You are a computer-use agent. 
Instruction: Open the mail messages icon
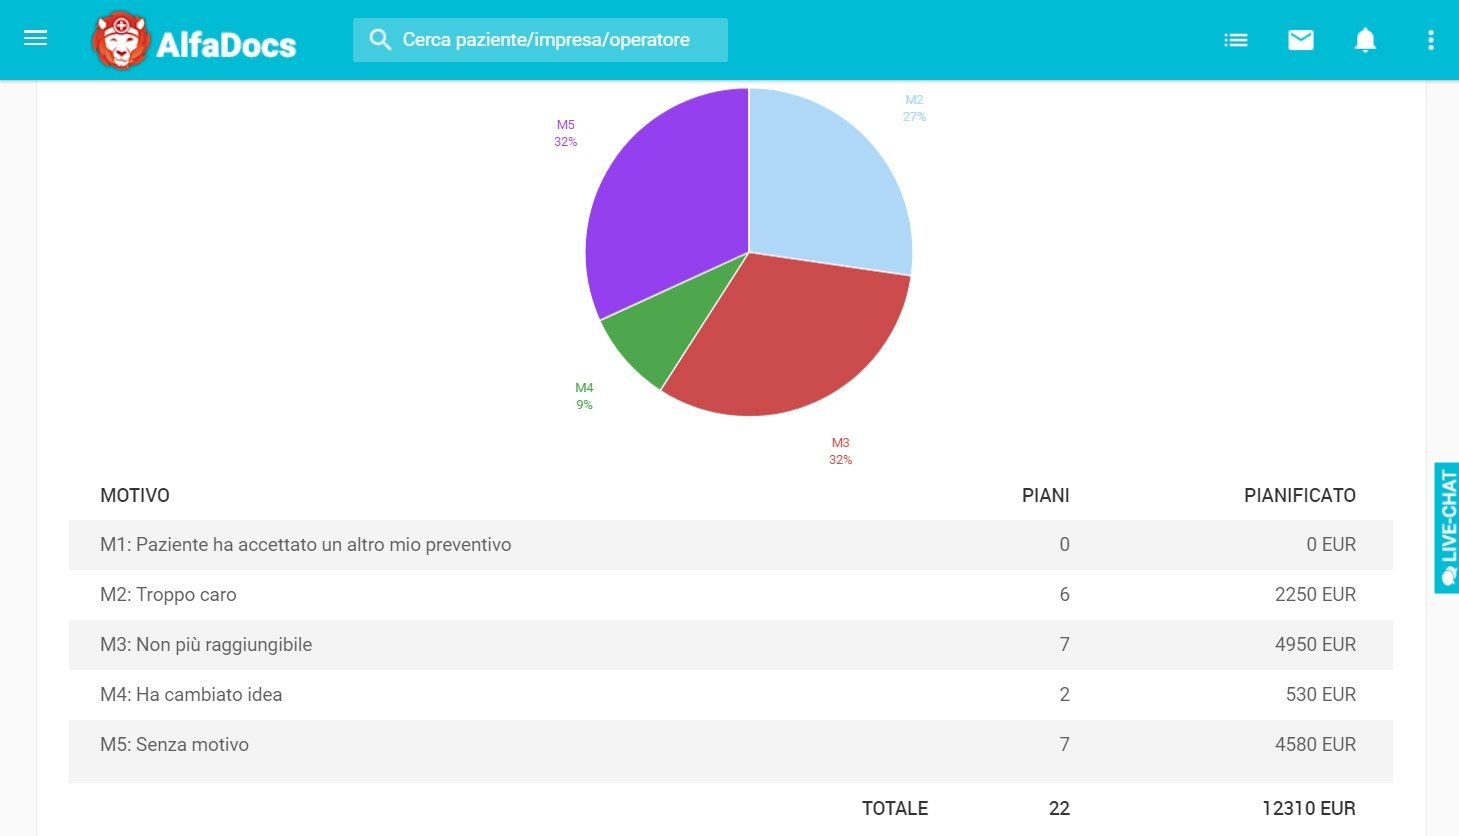coord(1300,40)
